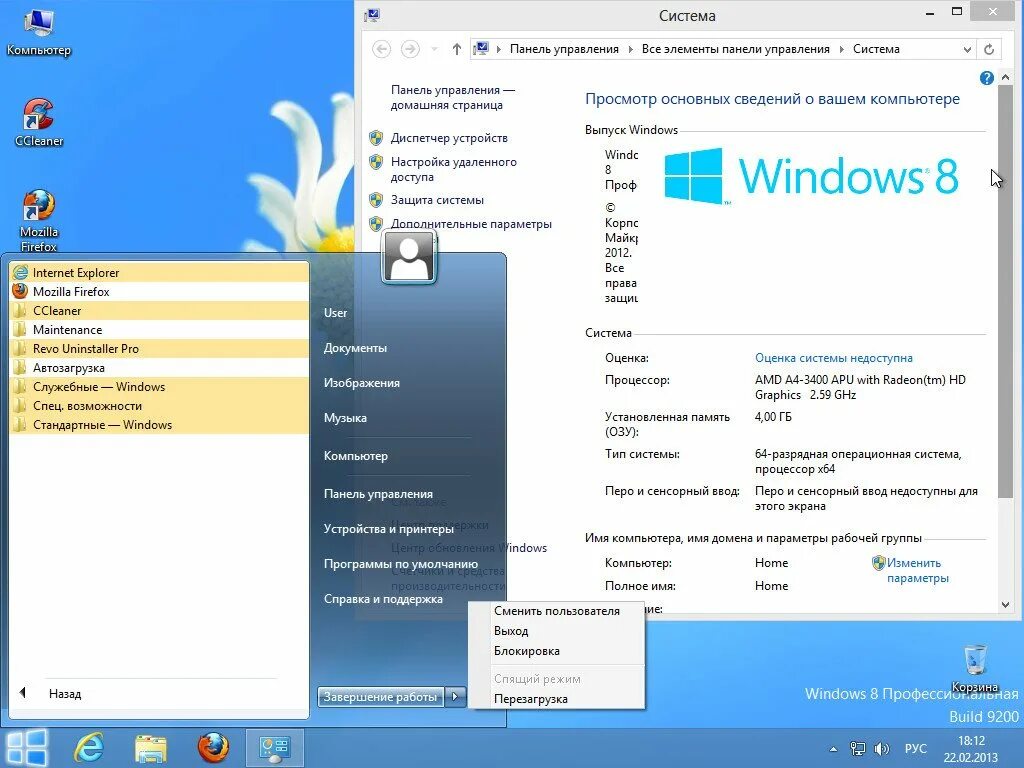
Task: Click the volume speaker icon in the tray
Action: pyautogui.click(x=881, y=747)
